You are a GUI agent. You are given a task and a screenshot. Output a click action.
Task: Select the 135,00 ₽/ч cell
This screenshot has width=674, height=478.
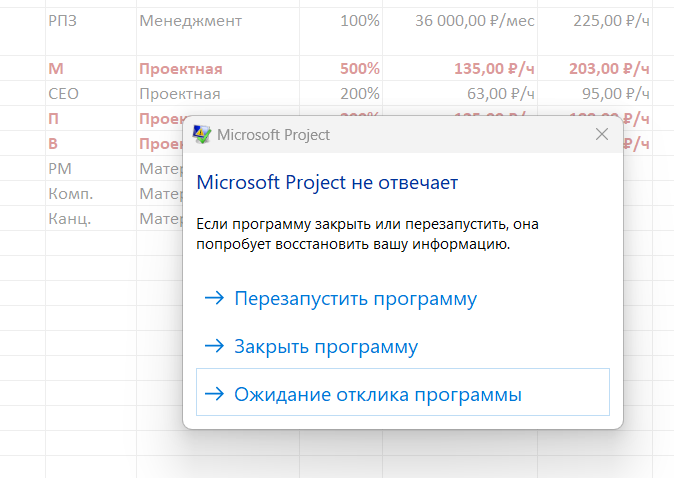pyautogui.click(x=460, y=68)
